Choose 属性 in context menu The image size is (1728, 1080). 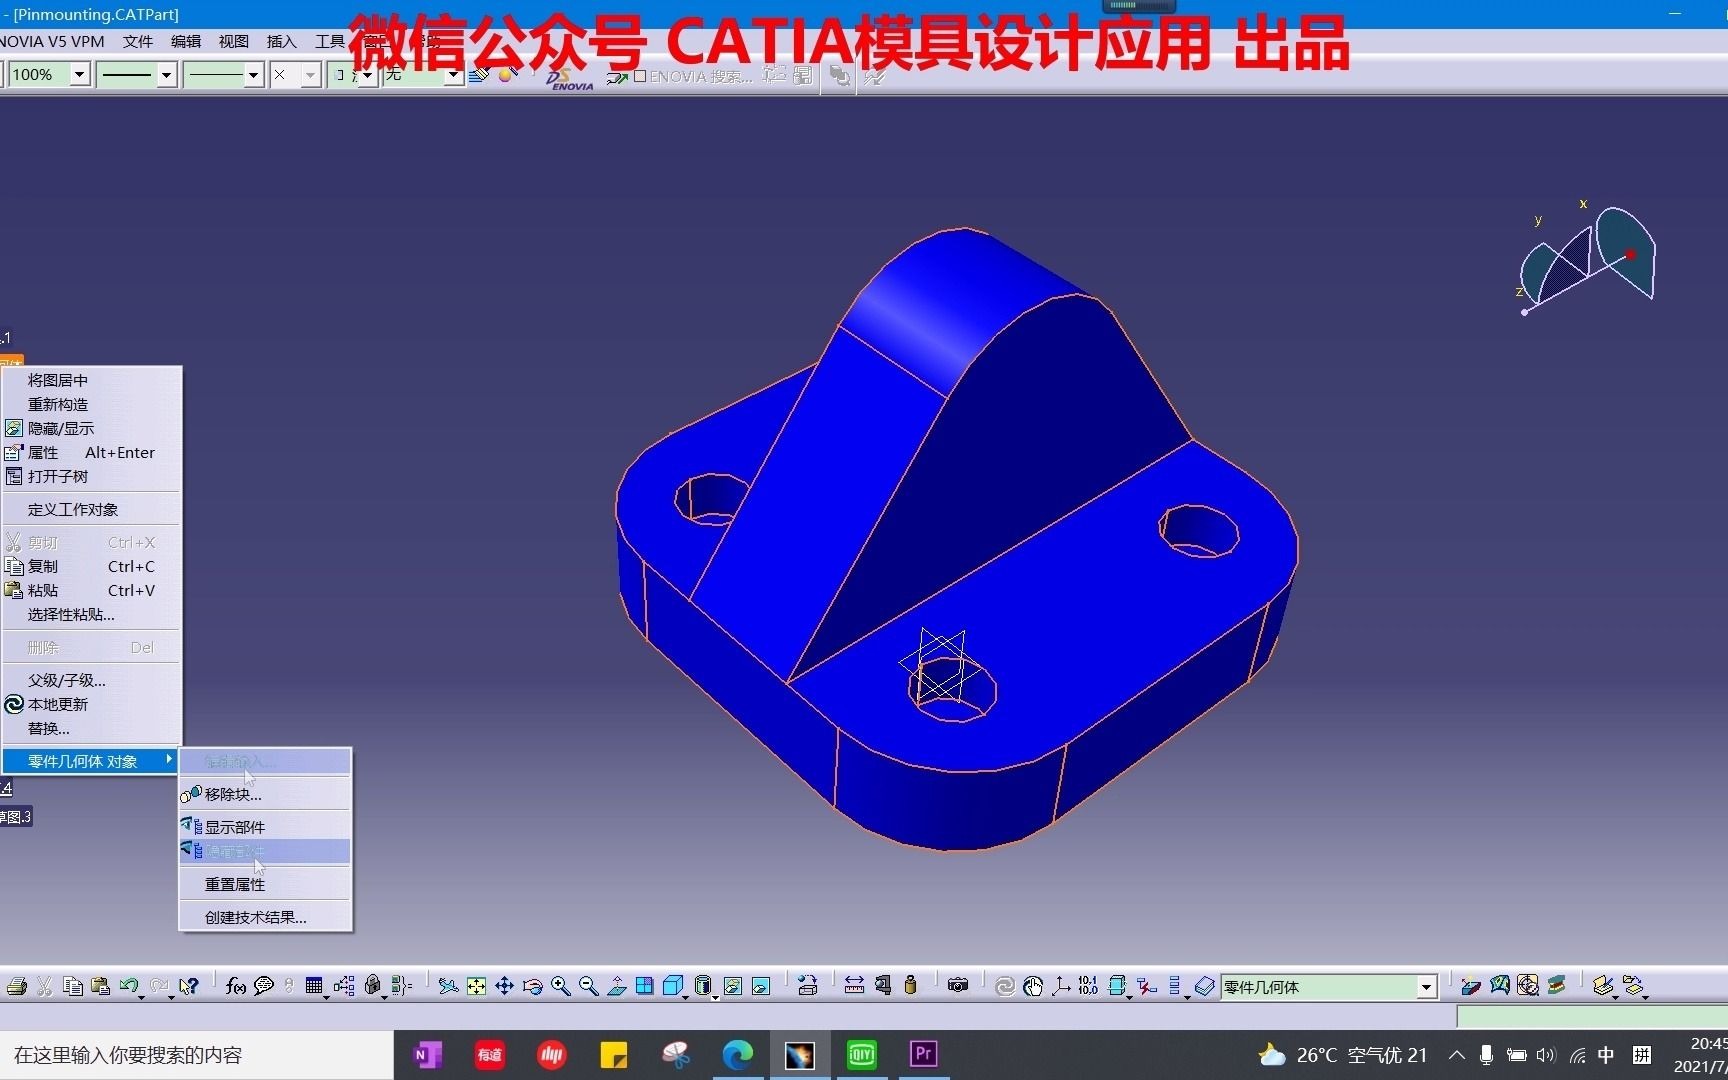pyautogui.click(x=91, y=452)
